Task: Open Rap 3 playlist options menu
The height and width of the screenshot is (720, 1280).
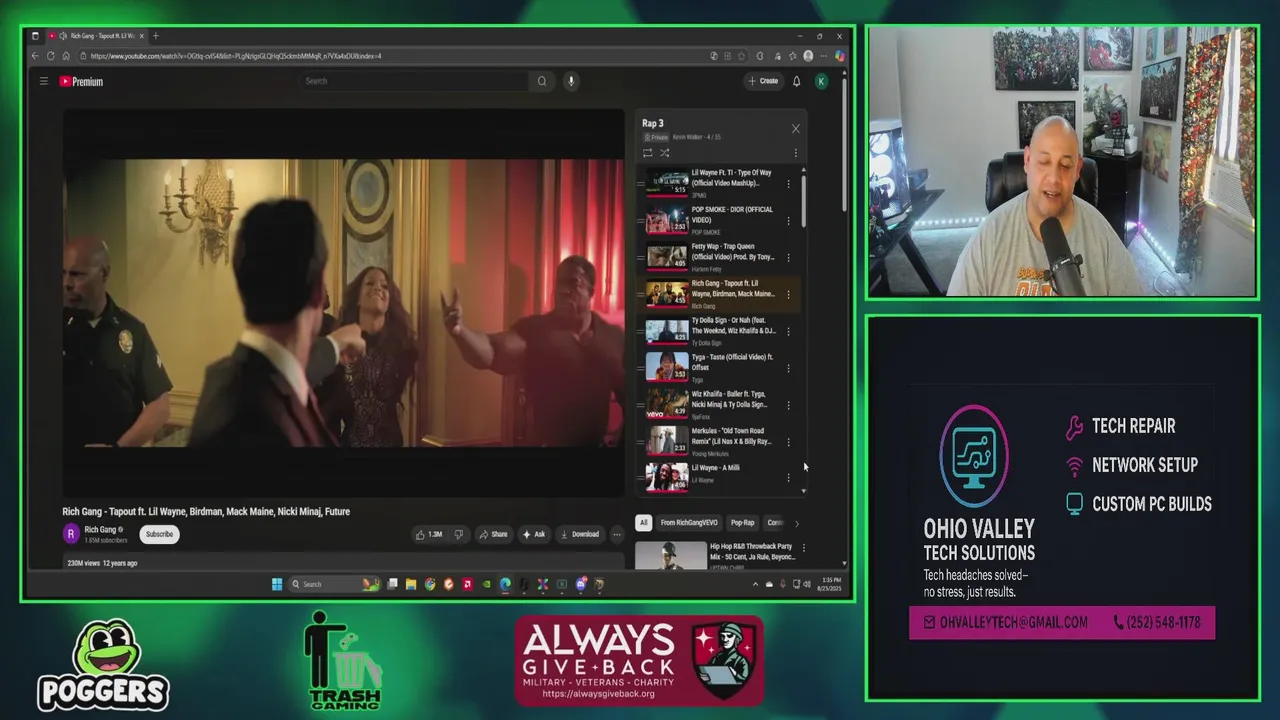Action: pyautogui.click(x=796, y=153)
